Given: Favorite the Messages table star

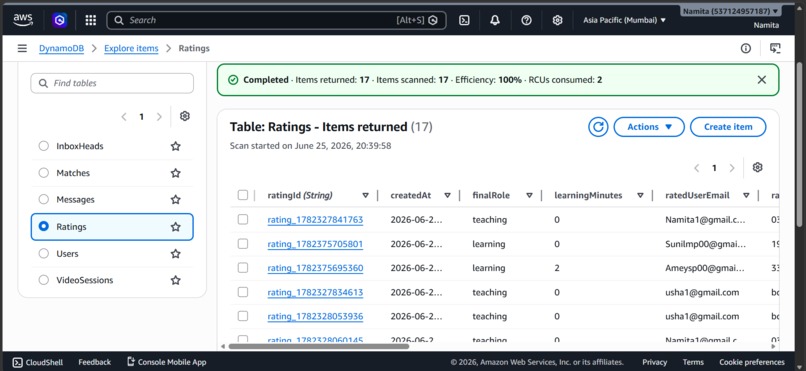Looking at the screenshot, I should 176,199.
